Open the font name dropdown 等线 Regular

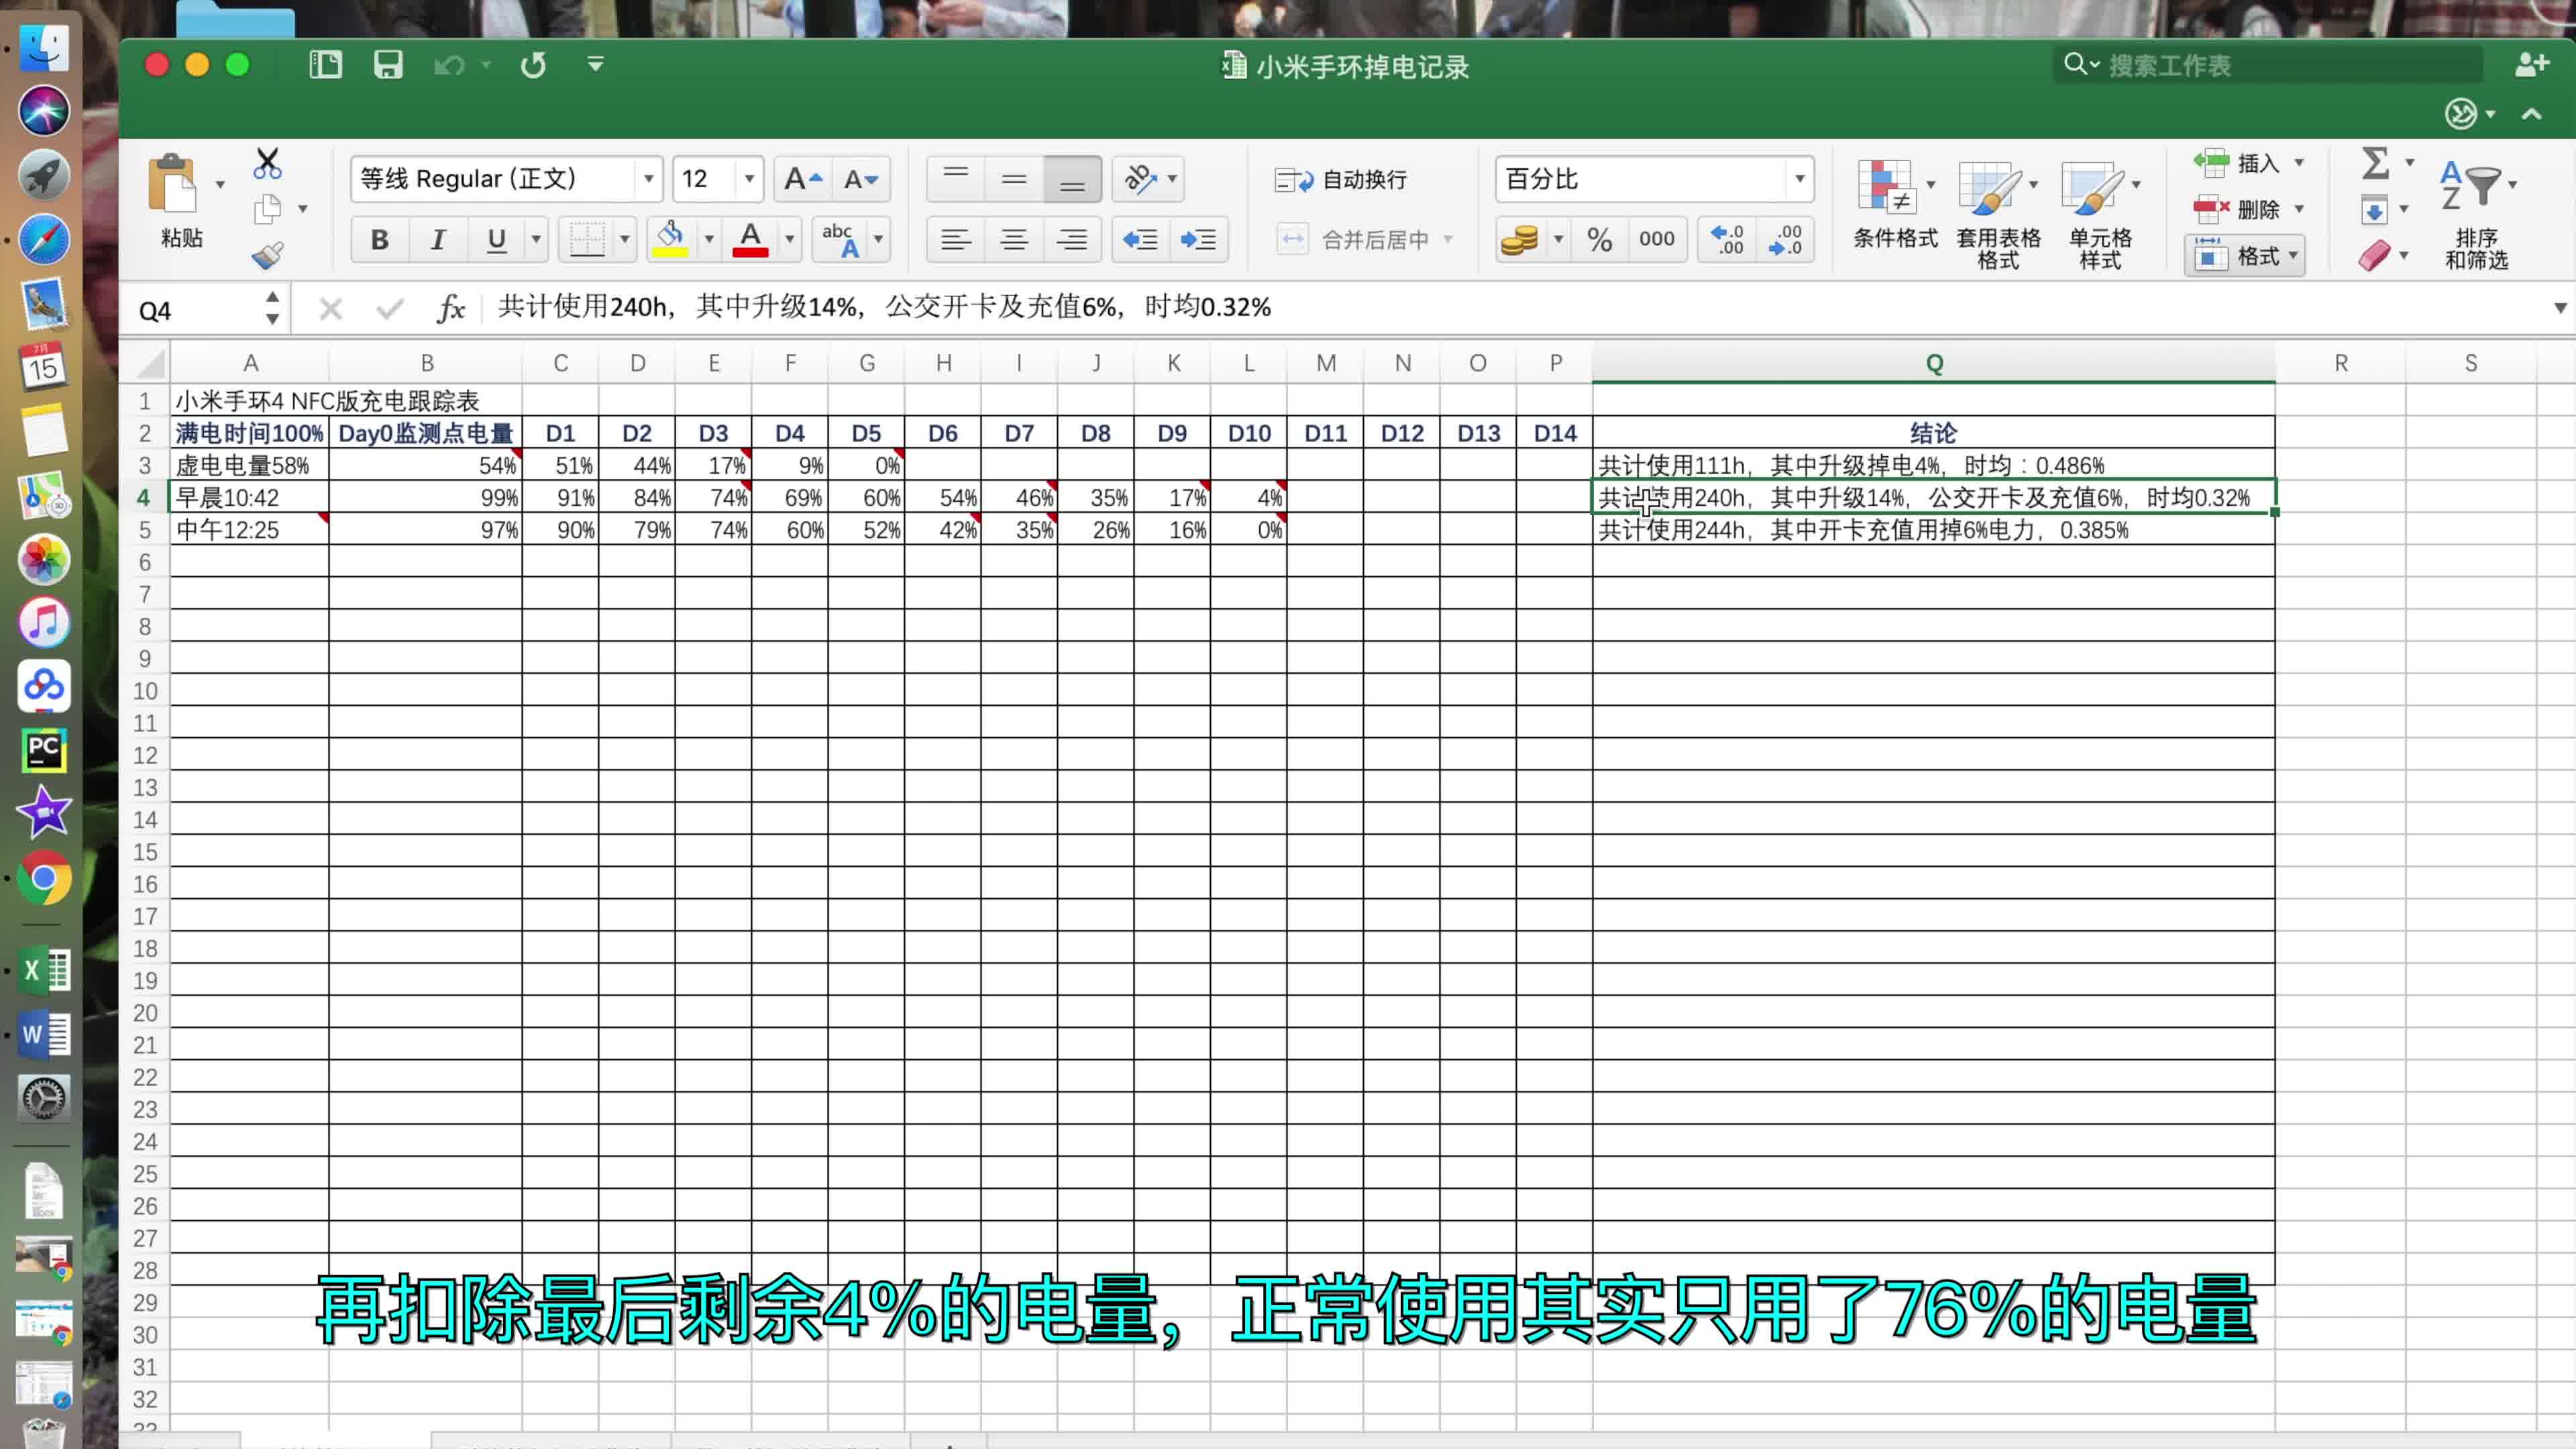pos(648,178)
